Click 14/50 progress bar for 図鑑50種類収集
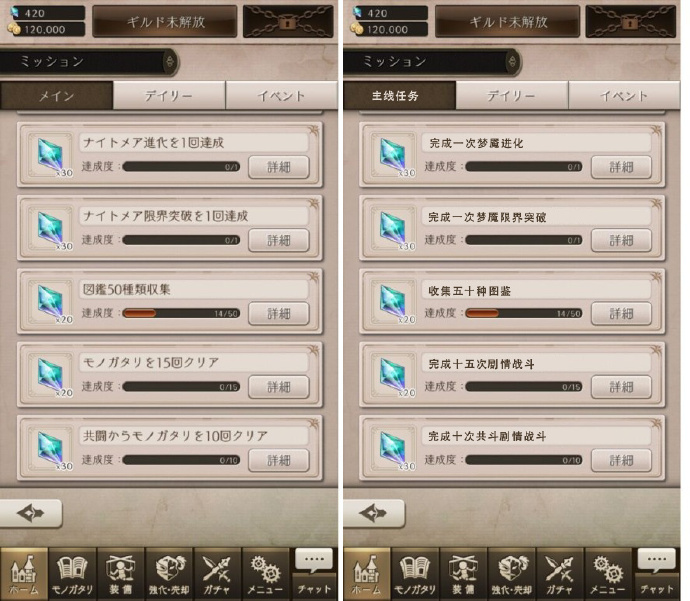This screenshot has width=690, height=601. tap(181, 313)
